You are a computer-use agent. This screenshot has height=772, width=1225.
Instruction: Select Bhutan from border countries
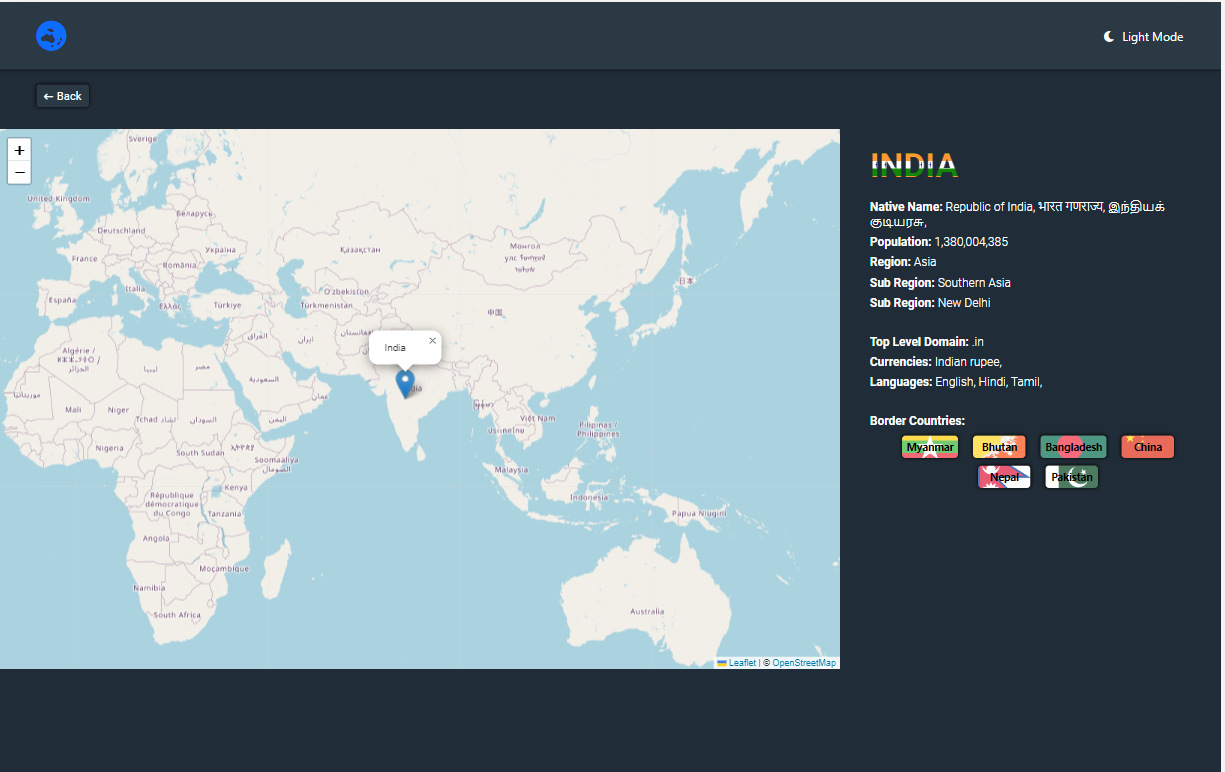pyautogui.click(x=998, y=447)
